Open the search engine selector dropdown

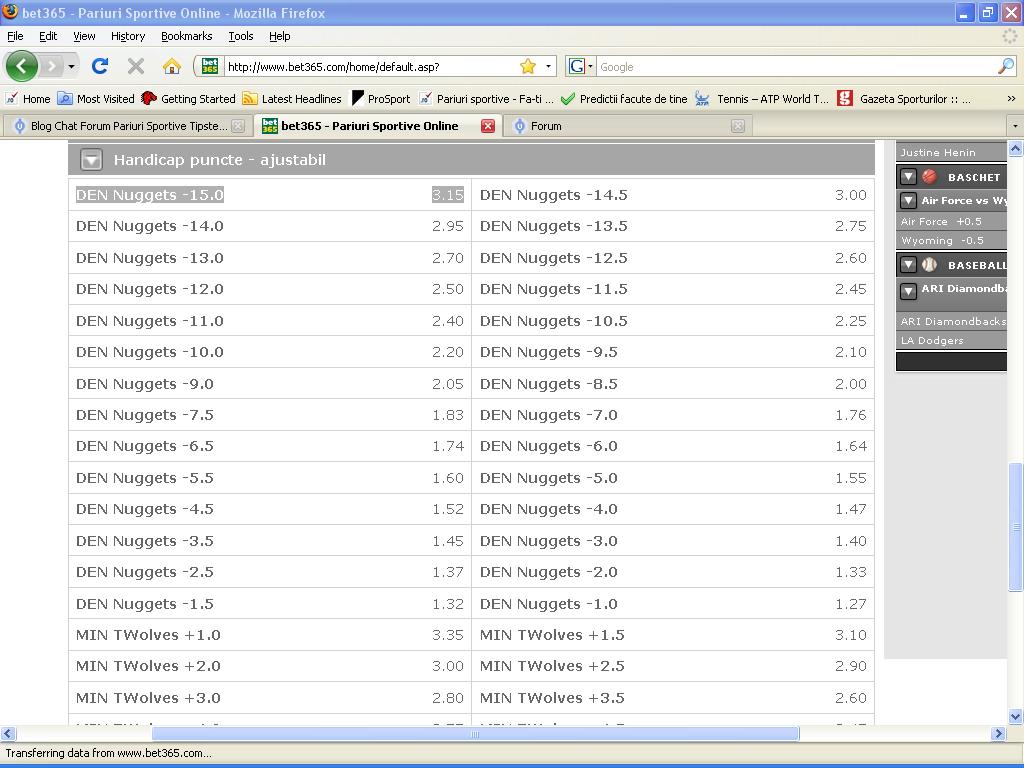tap(590, 66)
